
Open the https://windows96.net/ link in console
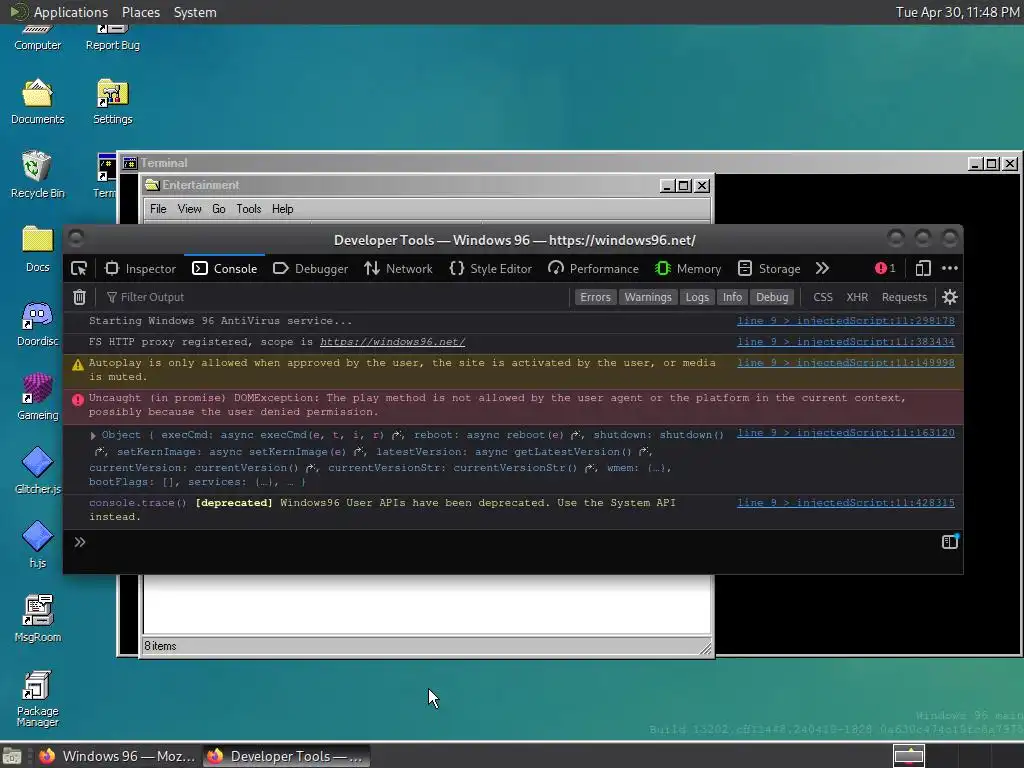392,342
